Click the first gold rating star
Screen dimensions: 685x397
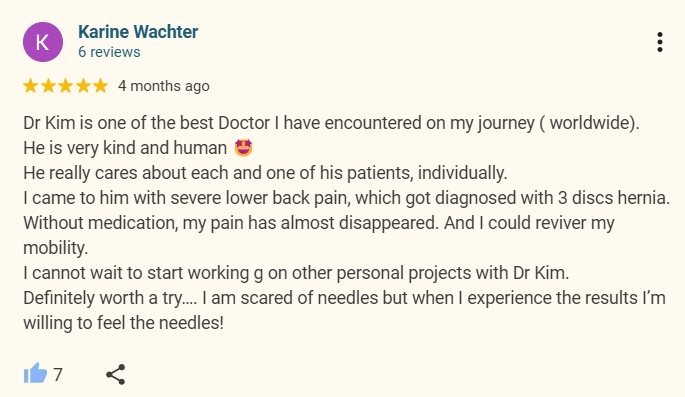[x=30, y=86]
